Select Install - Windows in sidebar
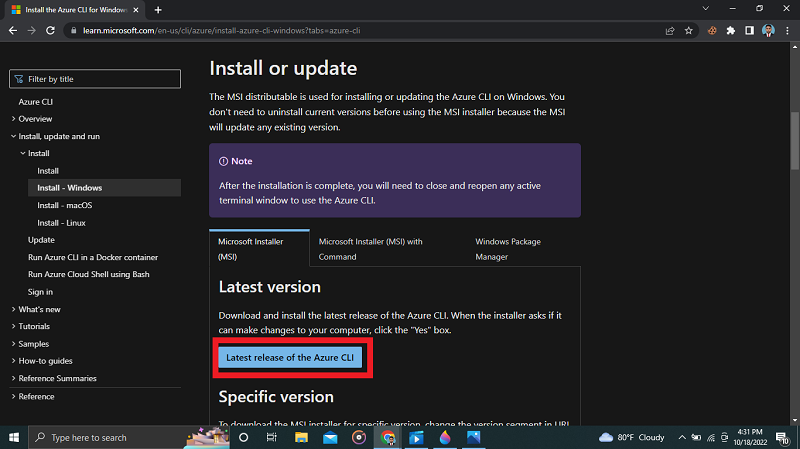Viewport: 800px width, 449px height. coord(104,188)
